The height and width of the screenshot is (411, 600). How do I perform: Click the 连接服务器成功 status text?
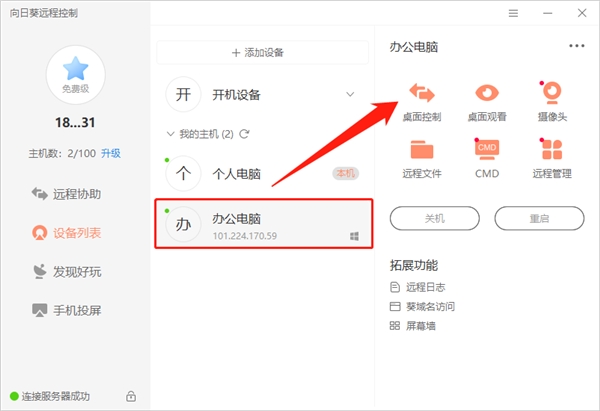(x=55, y=396)
